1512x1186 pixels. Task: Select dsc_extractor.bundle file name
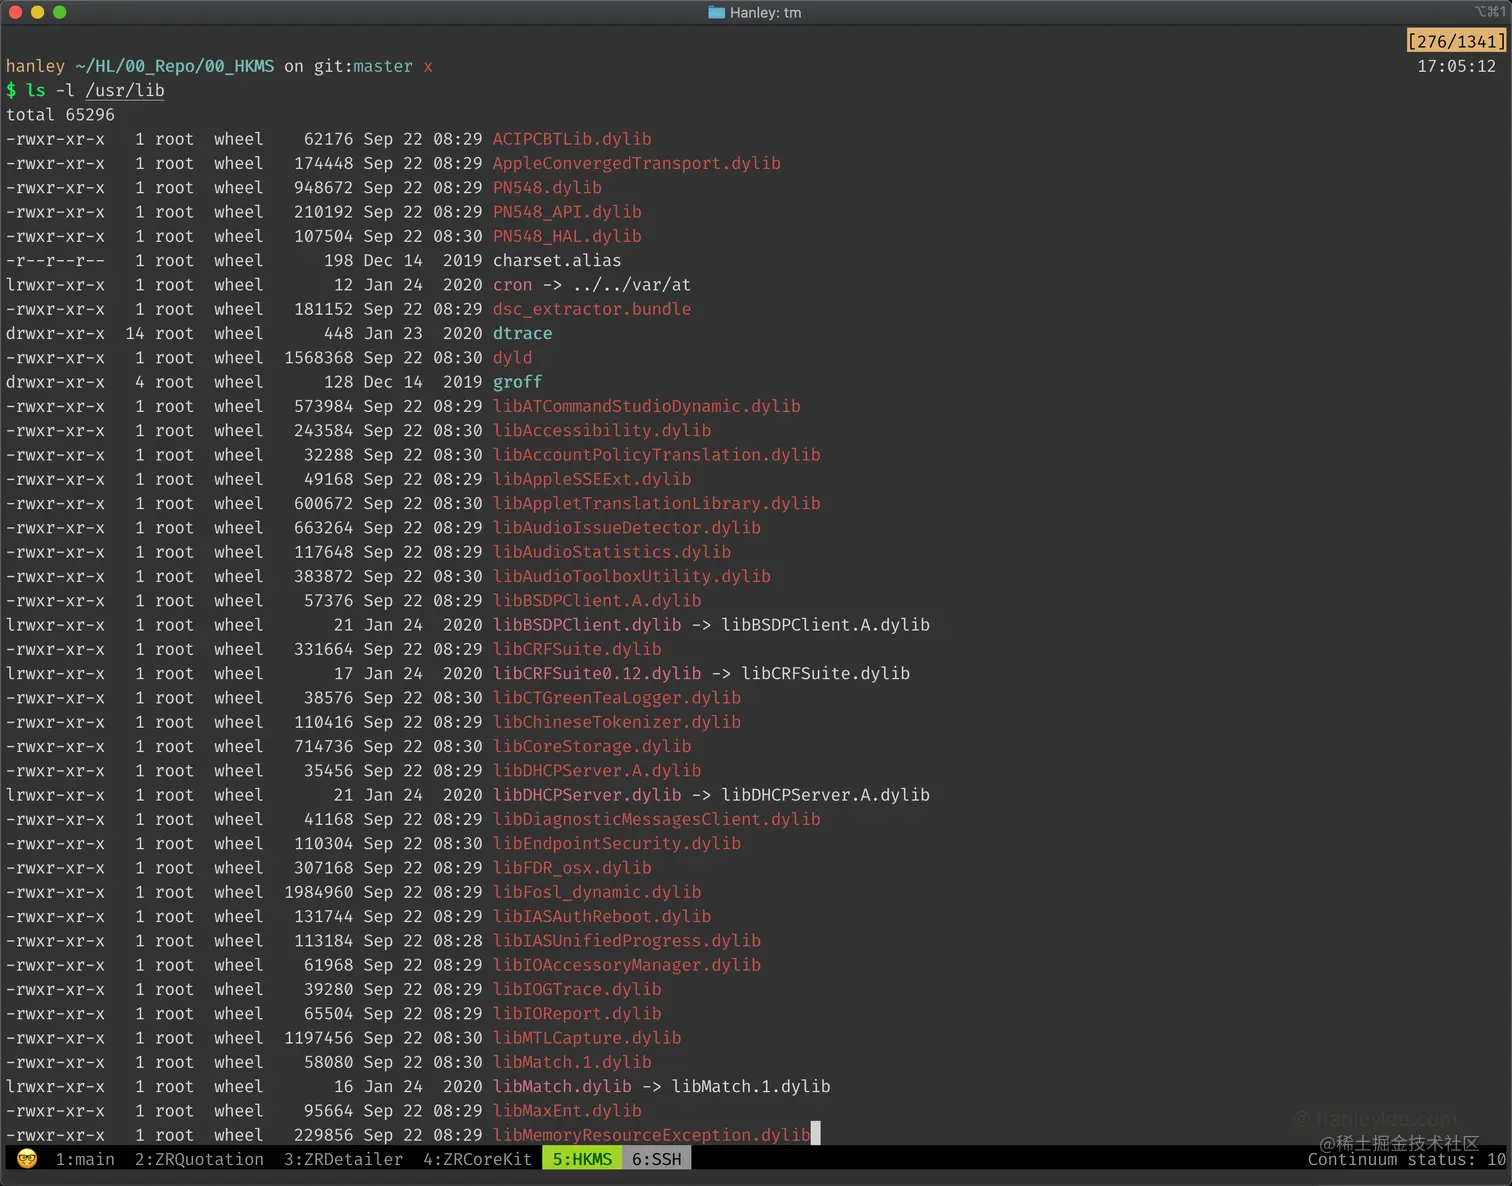[592, 309]
